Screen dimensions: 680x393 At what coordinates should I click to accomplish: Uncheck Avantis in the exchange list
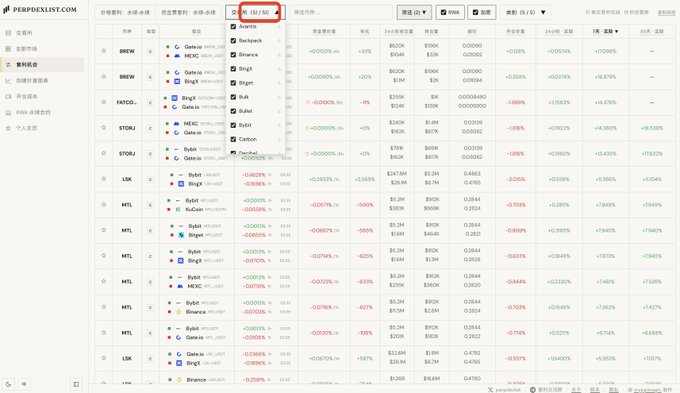click(233, 26)
